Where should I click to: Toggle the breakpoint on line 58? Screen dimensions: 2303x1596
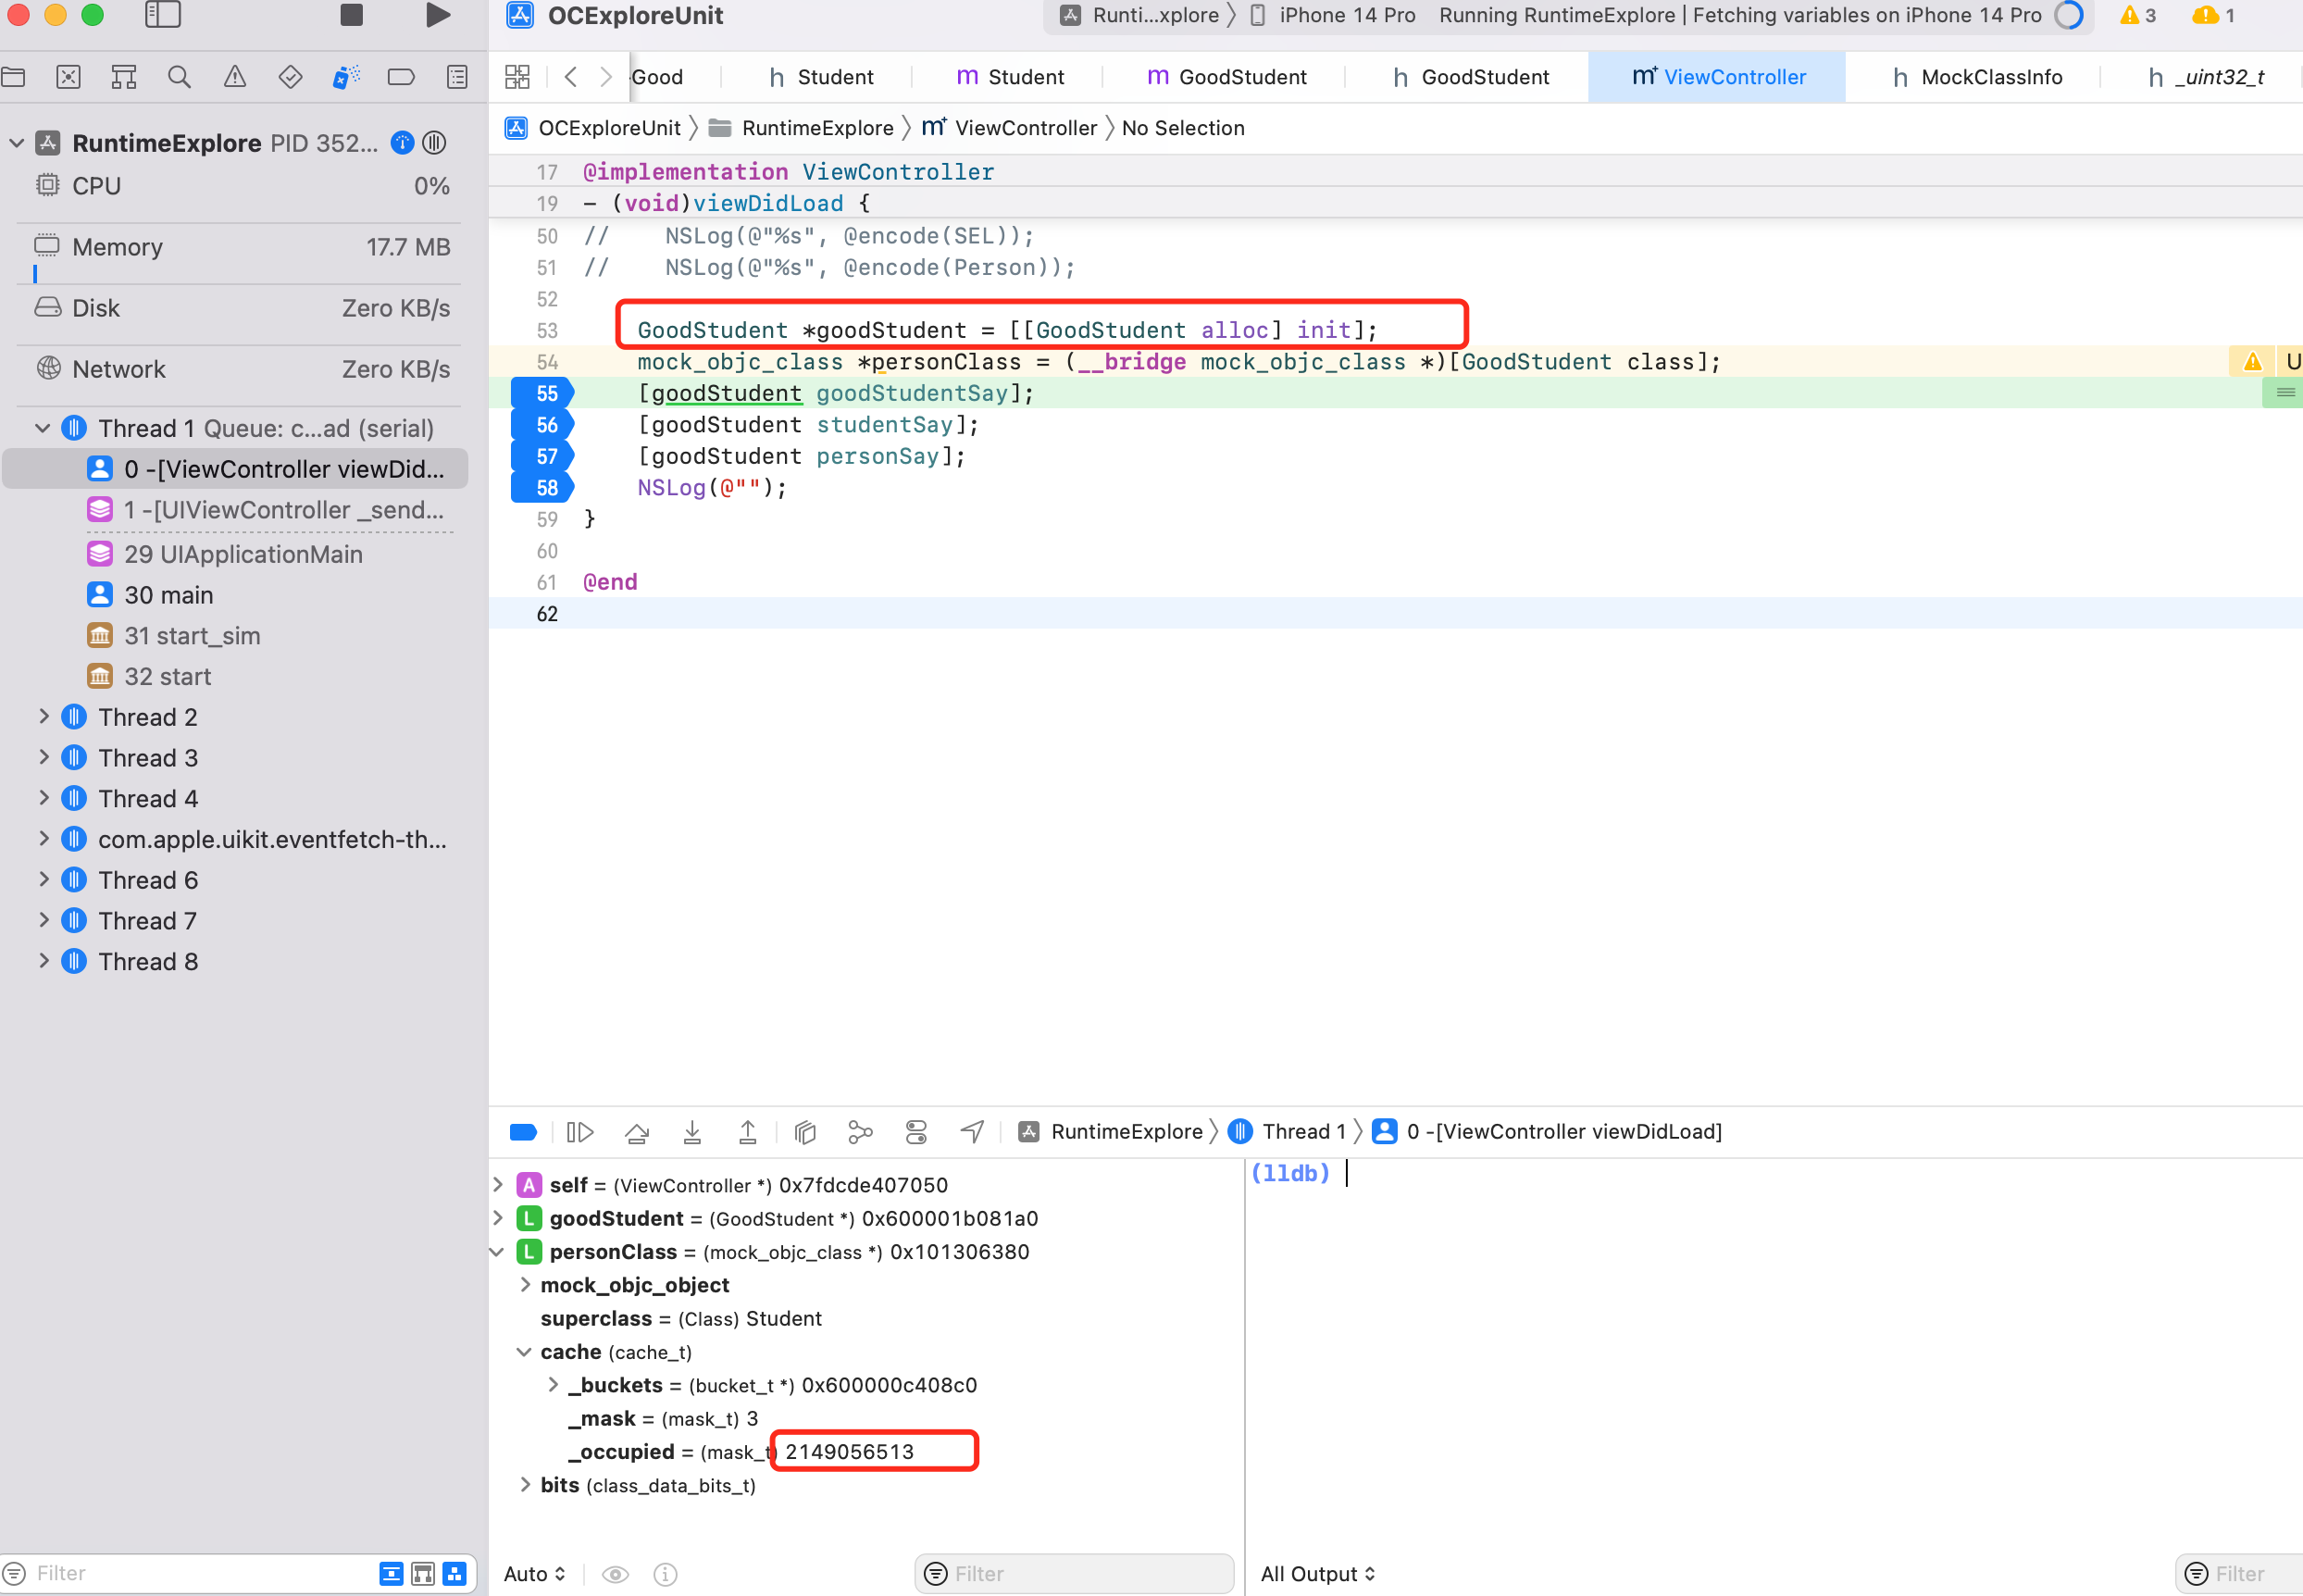[x=543, y=488]
